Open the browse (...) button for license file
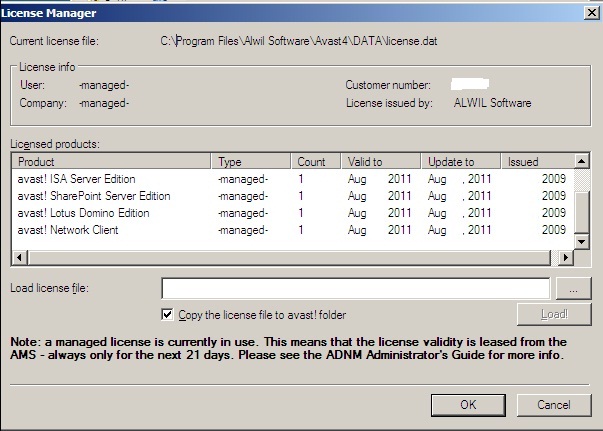Screen dimensions: 603x431 coord(573,288)
